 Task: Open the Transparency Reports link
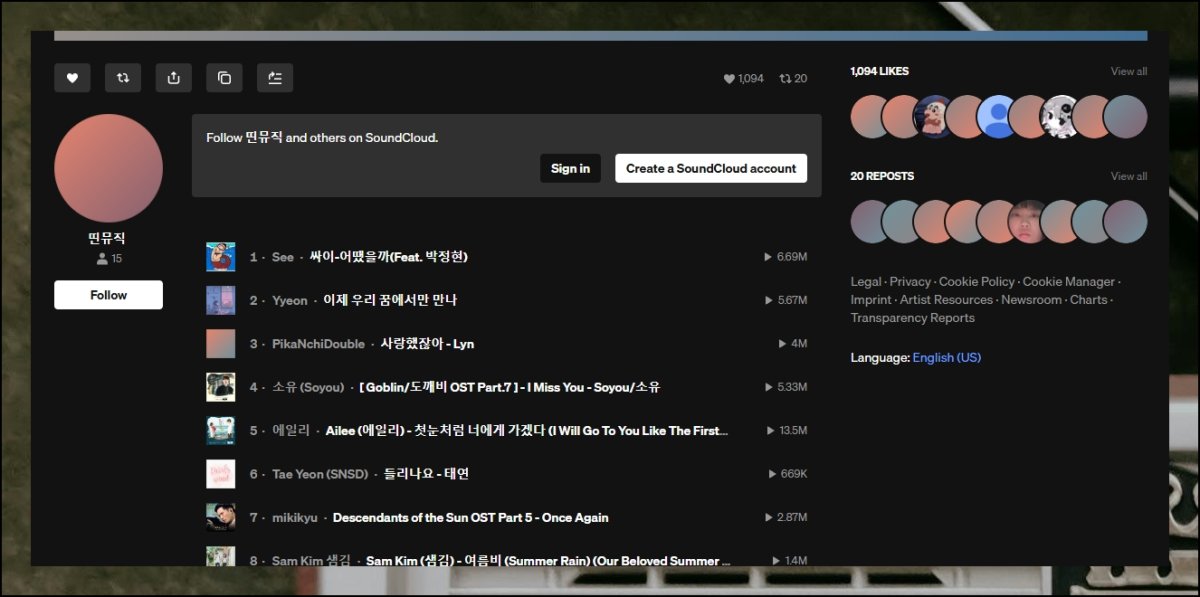click(912, 318)
